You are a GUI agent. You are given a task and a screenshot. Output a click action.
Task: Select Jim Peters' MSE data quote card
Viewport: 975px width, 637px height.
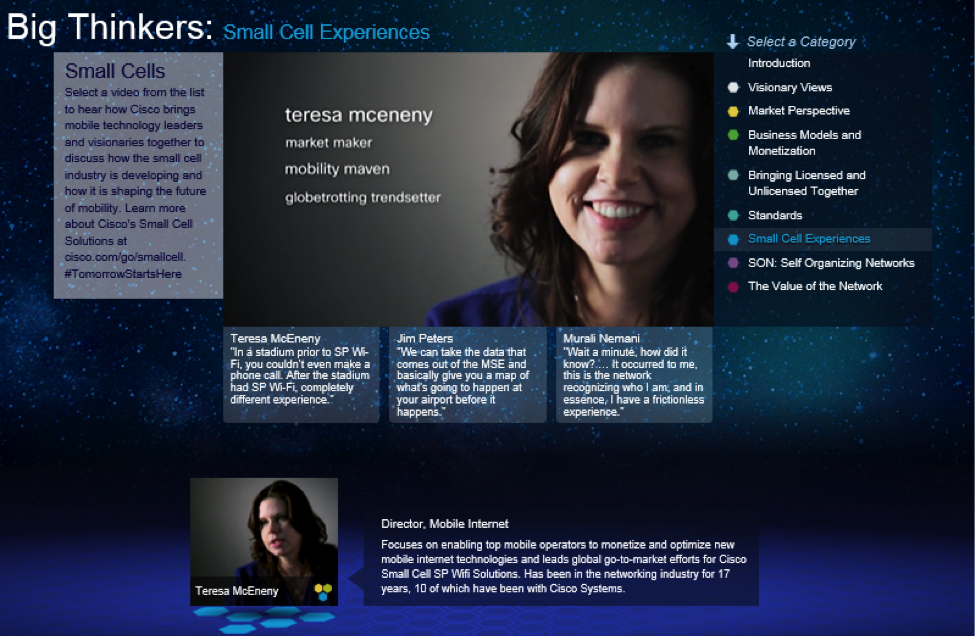pyautogui.click(x=468, y=374)
